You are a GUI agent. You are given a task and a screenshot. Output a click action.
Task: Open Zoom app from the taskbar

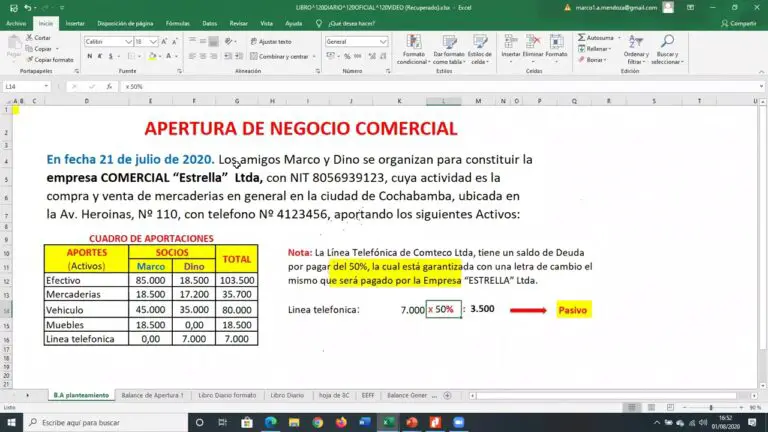click(458, 422)
